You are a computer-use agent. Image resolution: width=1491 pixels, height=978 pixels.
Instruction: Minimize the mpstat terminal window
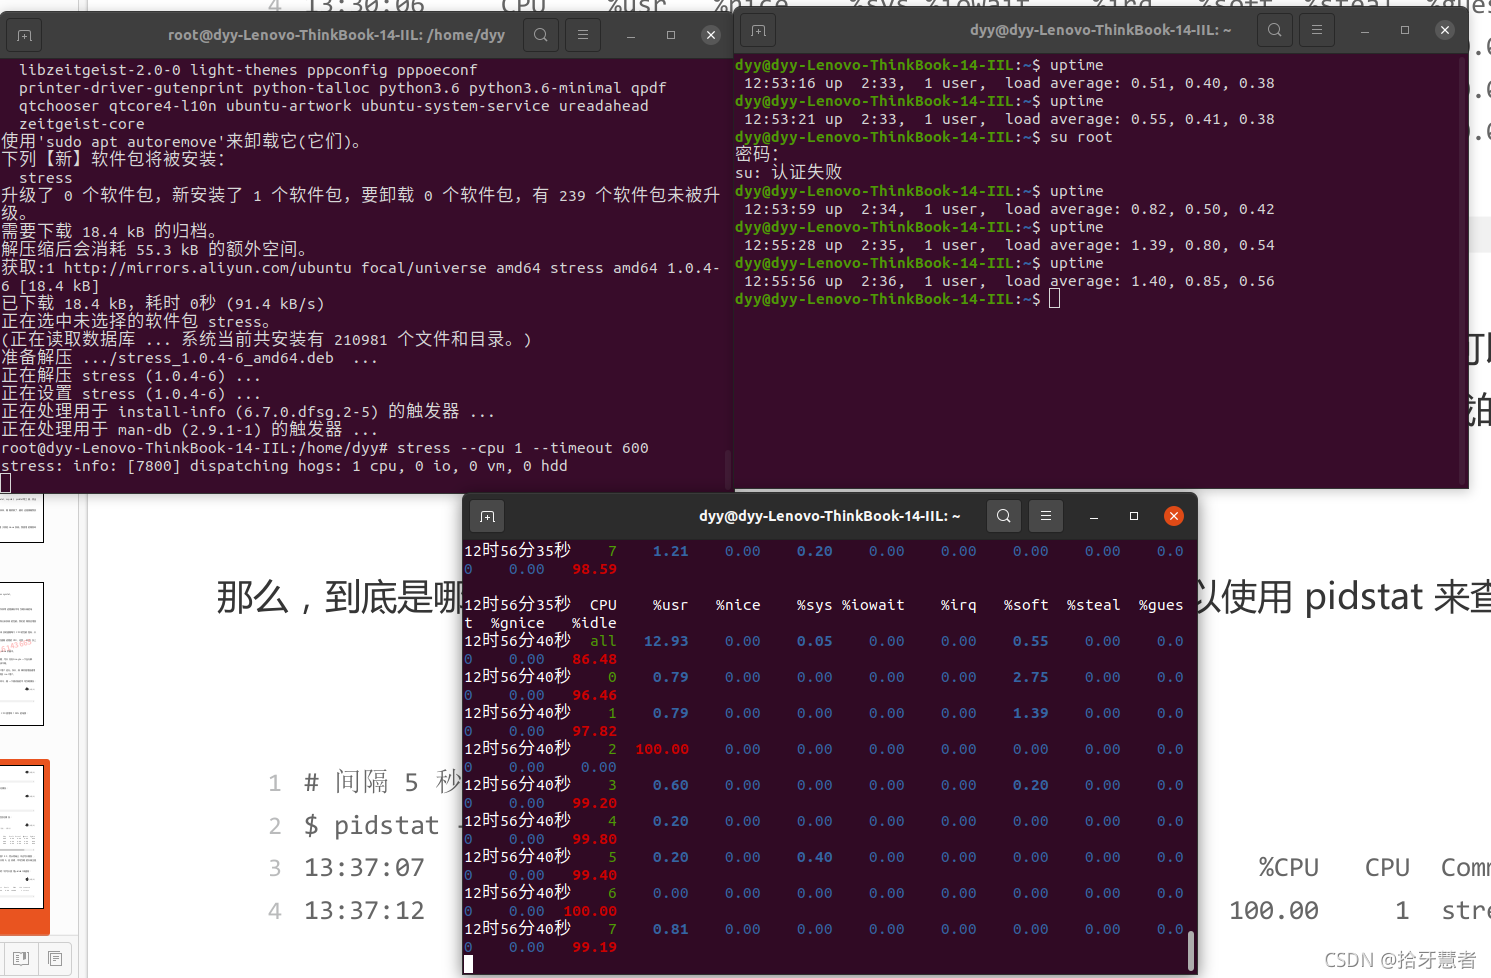[x=1094, y=516]
